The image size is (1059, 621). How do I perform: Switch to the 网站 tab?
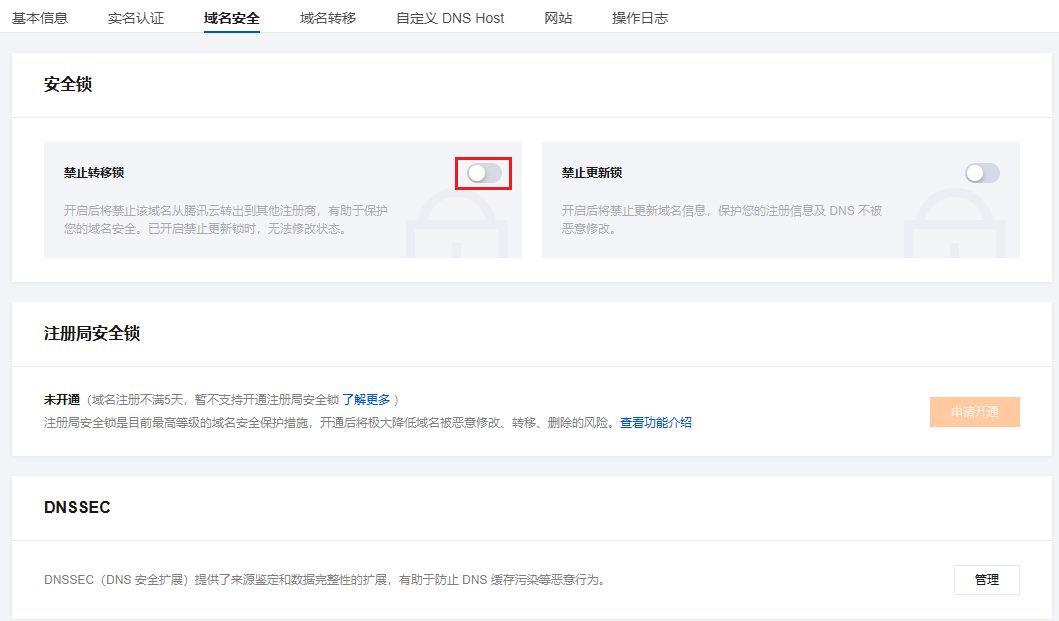[x=558, y=18]
